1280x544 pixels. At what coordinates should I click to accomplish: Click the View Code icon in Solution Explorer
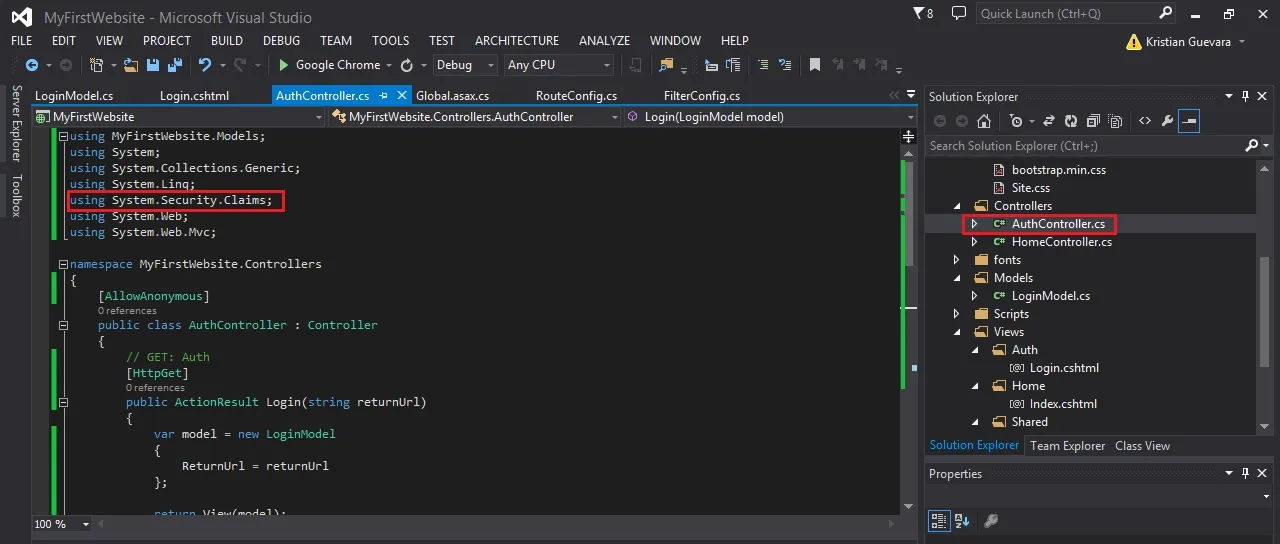[1144, 121]
